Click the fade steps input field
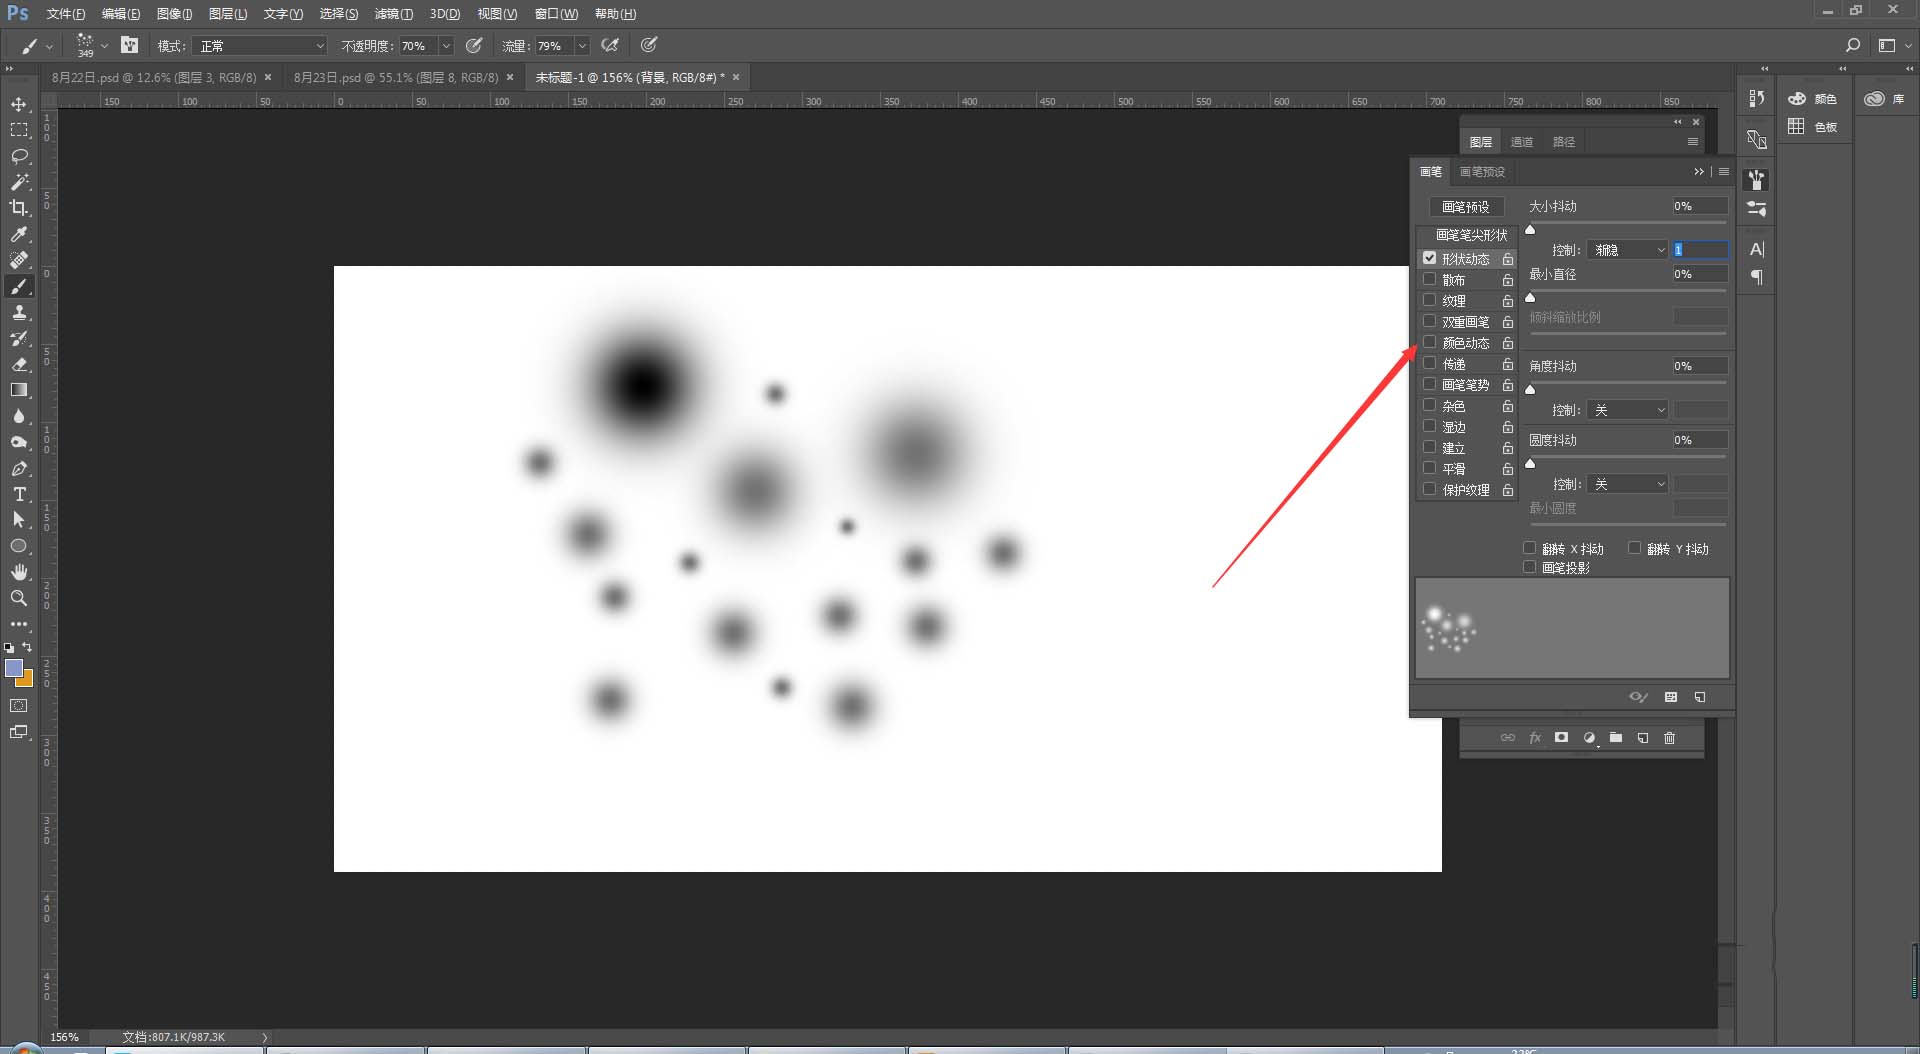1920x1054 pixels. [x=1701, y=250]
